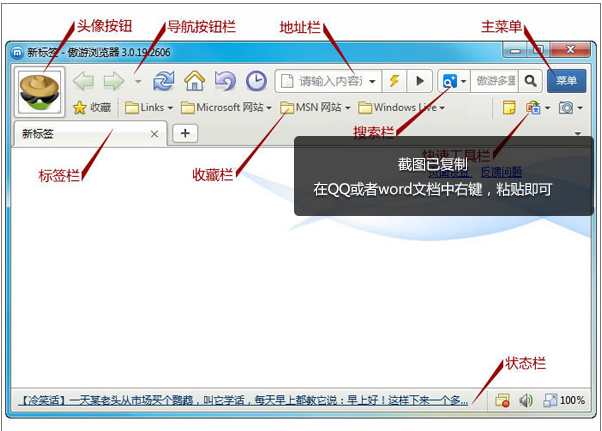Open the home page icon
Screen dimensions: 602x431
click(x=195, y=81)
